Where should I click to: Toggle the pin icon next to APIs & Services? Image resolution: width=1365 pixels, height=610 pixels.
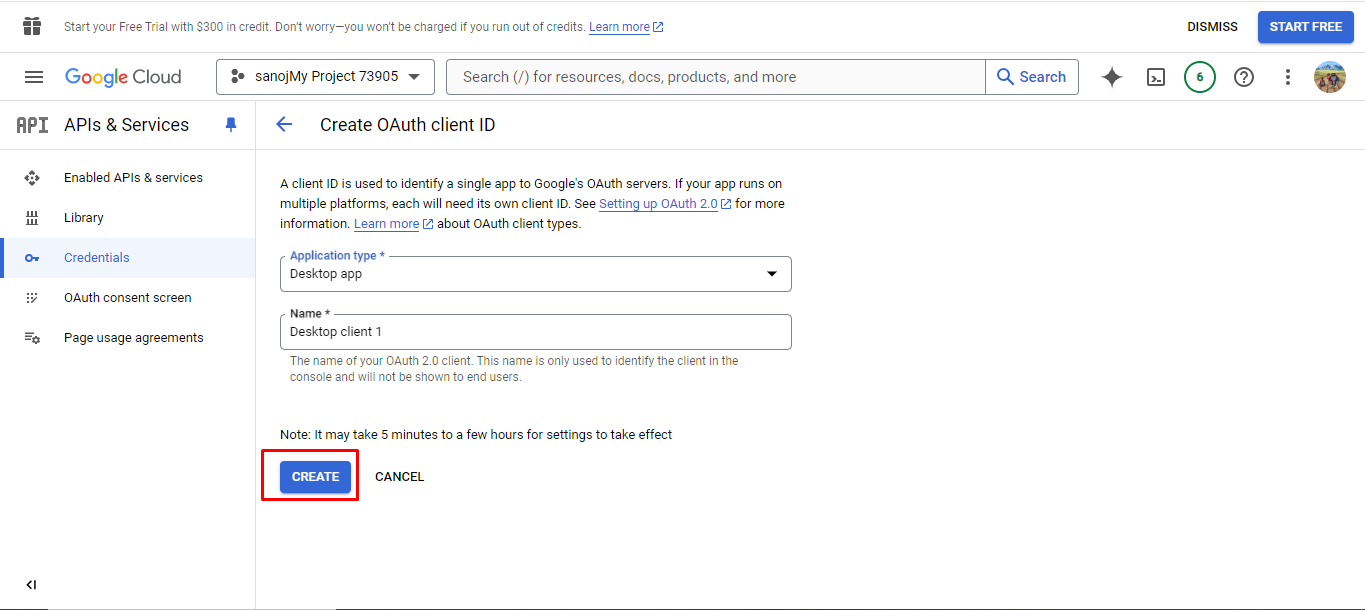pyautogui.click(x=231, y=125)
